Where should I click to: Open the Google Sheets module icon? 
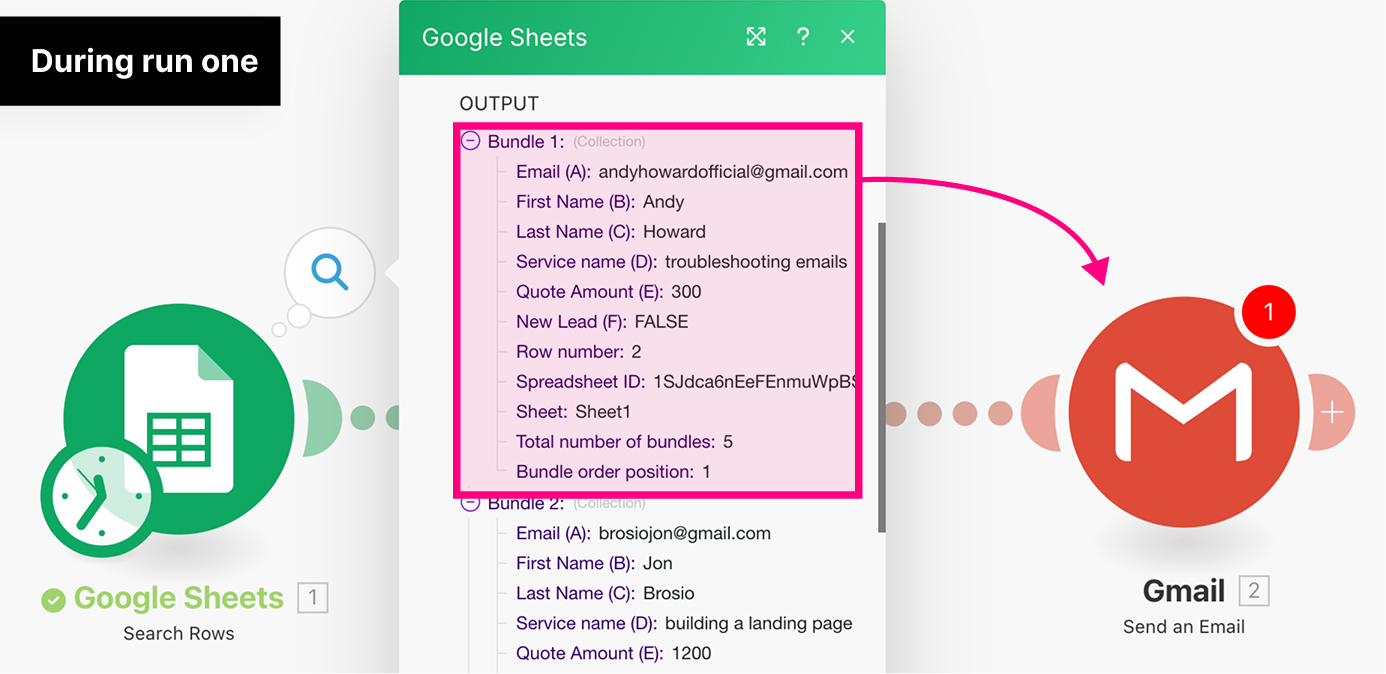pos(179,418)
